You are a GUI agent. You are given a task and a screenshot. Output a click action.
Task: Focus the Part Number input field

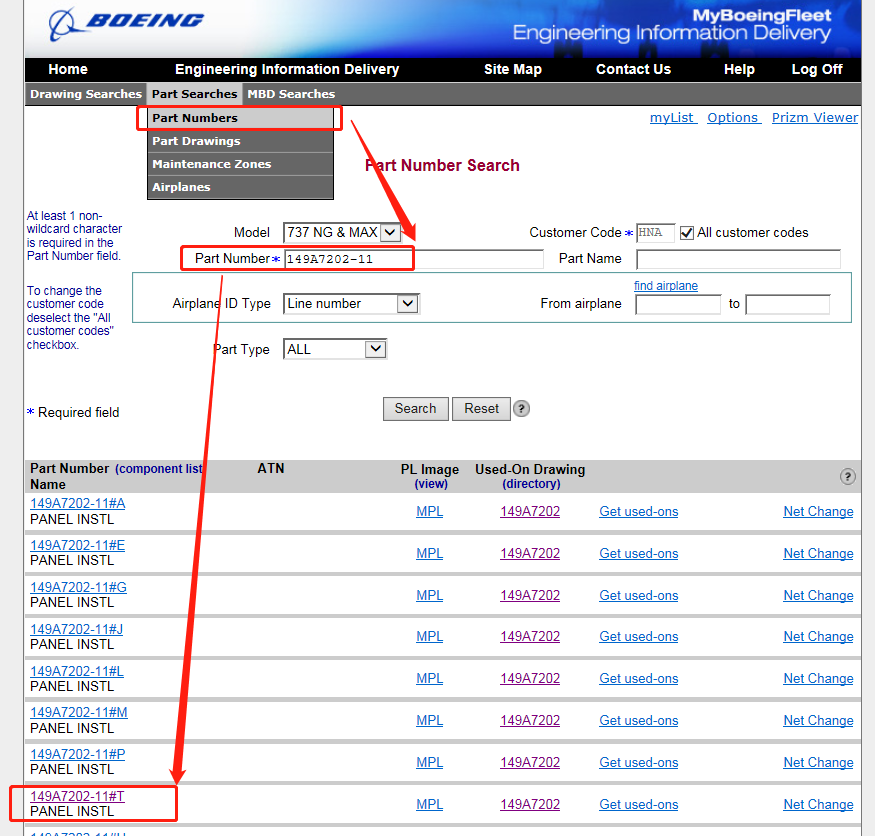point(414,259)
